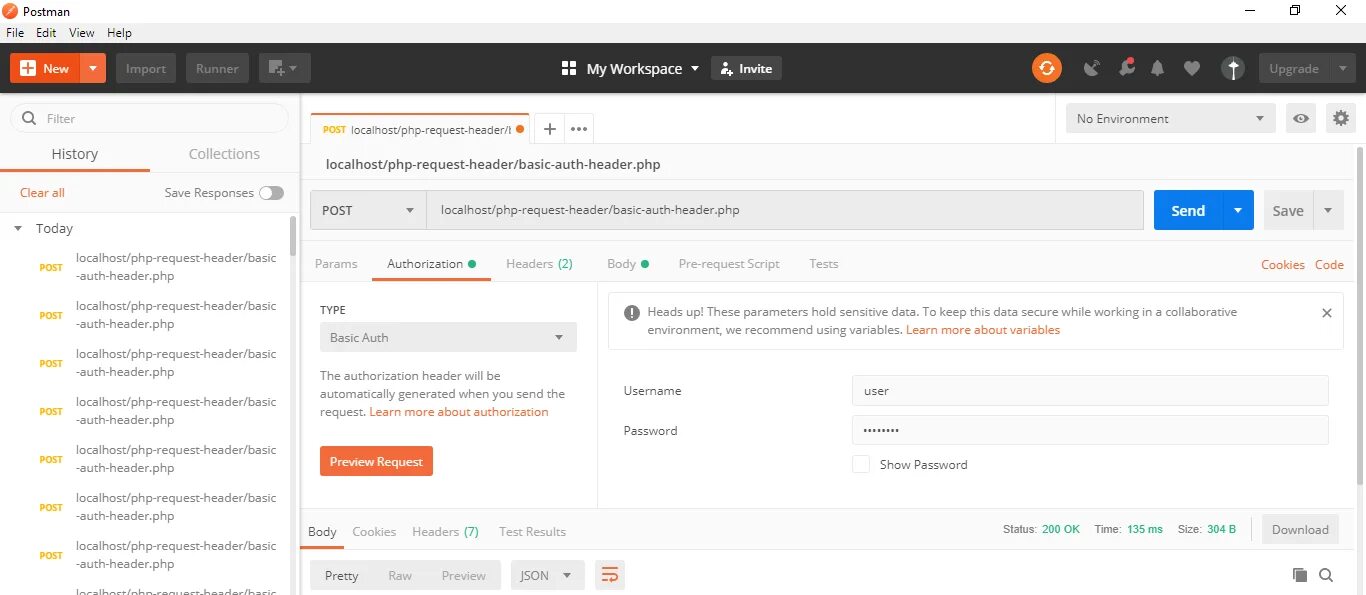Check the Show Password checkbox
Image resolution: width=1366 pixels, height=595 pixels.
pyautogui.click(x=861, y=464)
